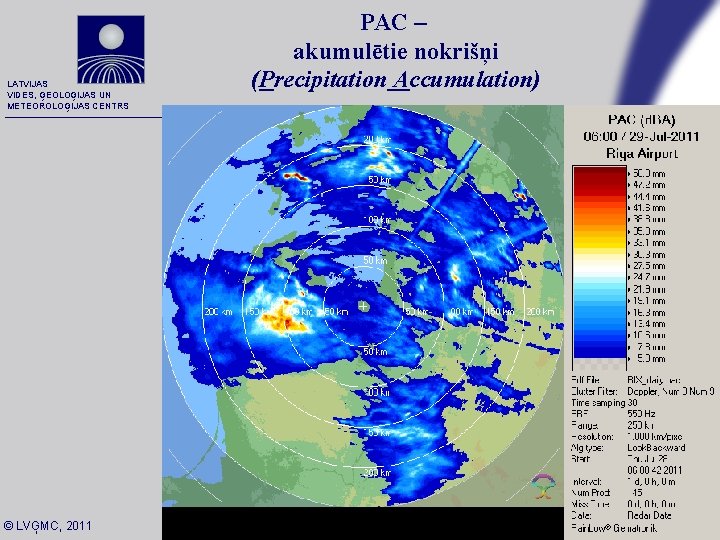Viewport: 720px width, 540px height.
Task: Click the "© LVĢMC, 2011" copyright text
Action: click(x=47, y=526)
